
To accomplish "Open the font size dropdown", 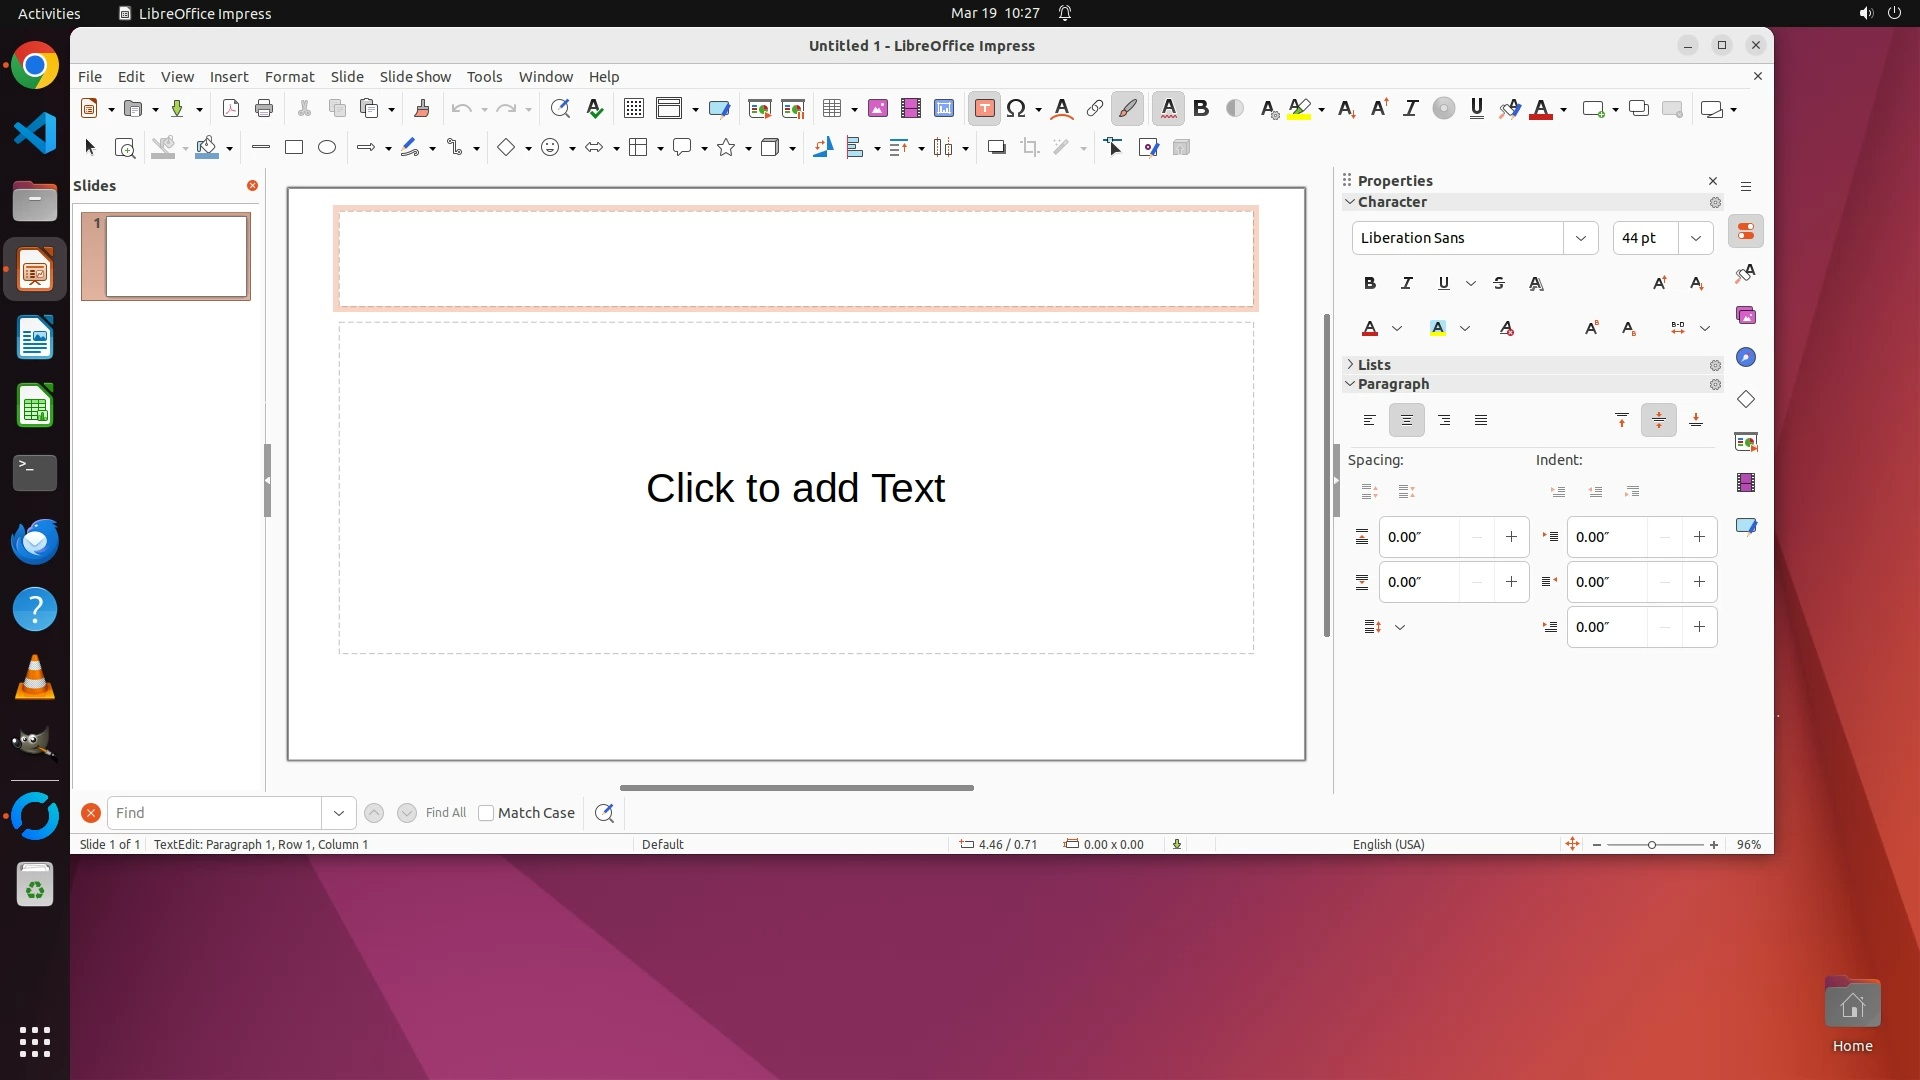I will point(1695,238).
